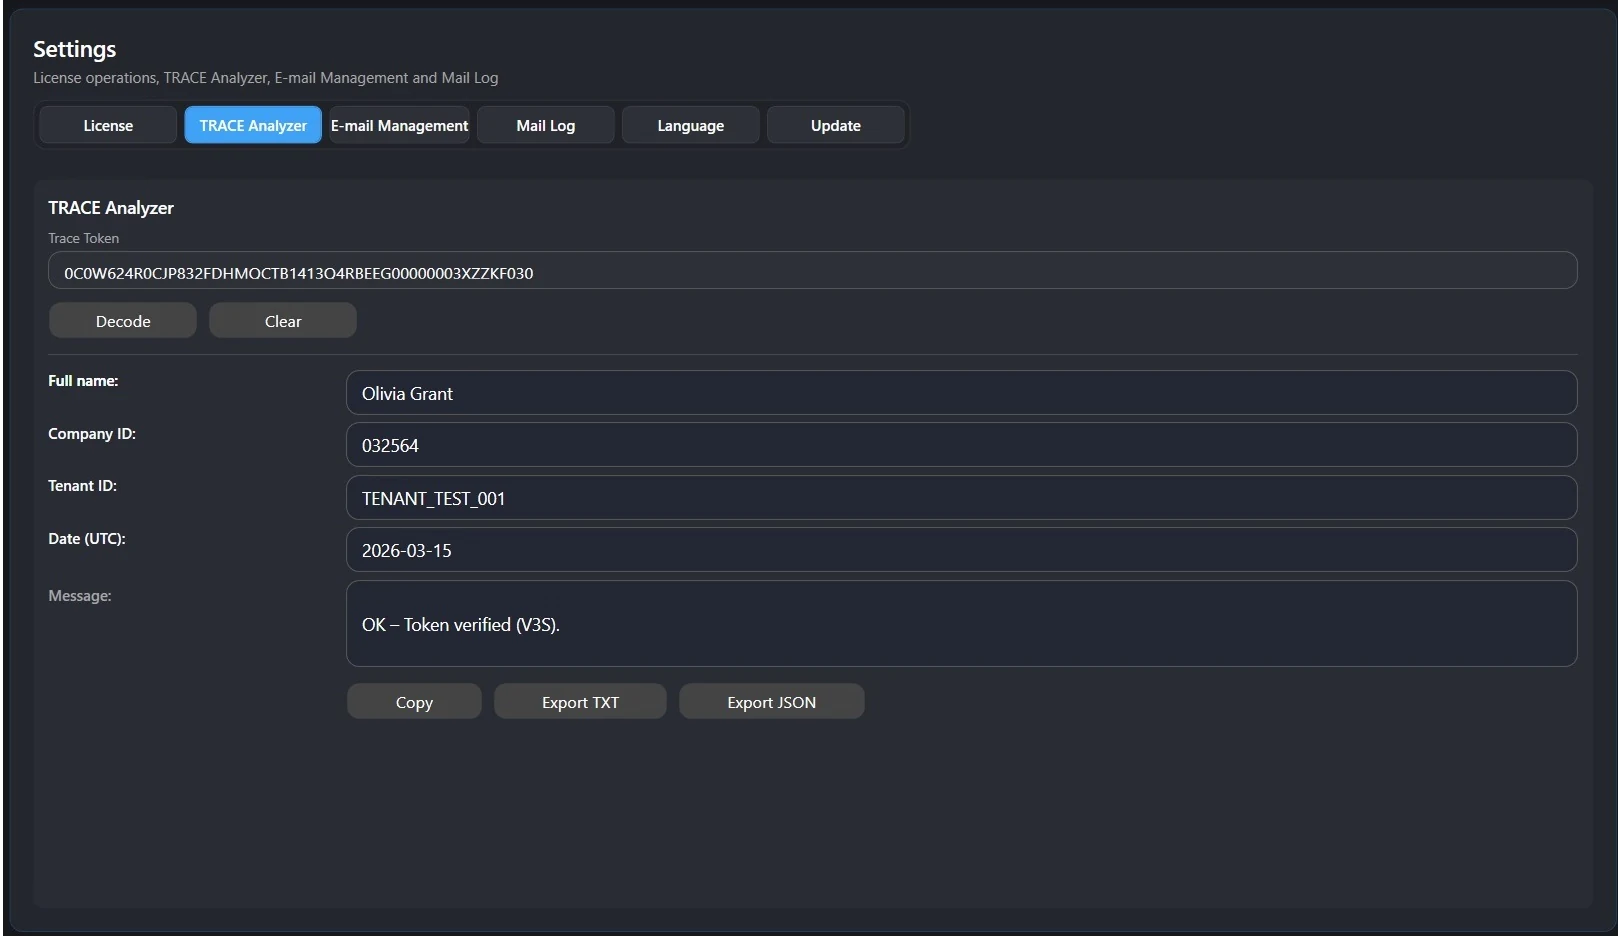Select the Date (UTC) field

pos(960,550)
